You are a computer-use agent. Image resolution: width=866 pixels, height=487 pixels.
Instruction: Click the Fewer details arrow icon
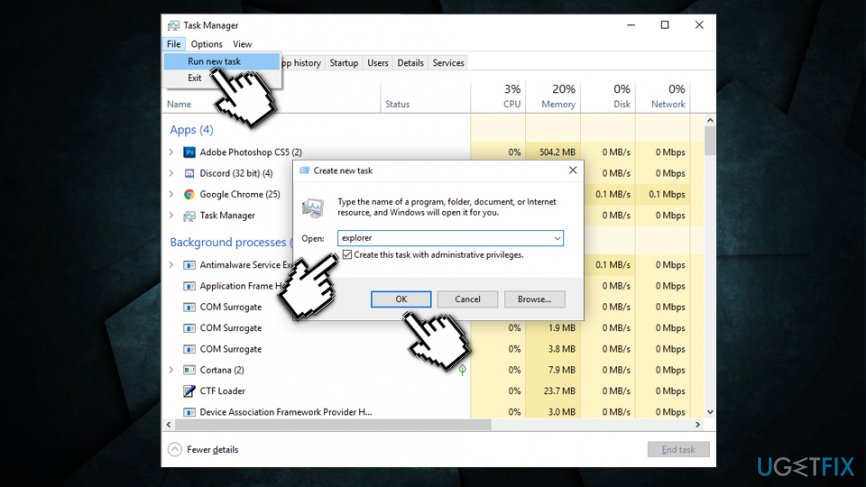(175, 449)
